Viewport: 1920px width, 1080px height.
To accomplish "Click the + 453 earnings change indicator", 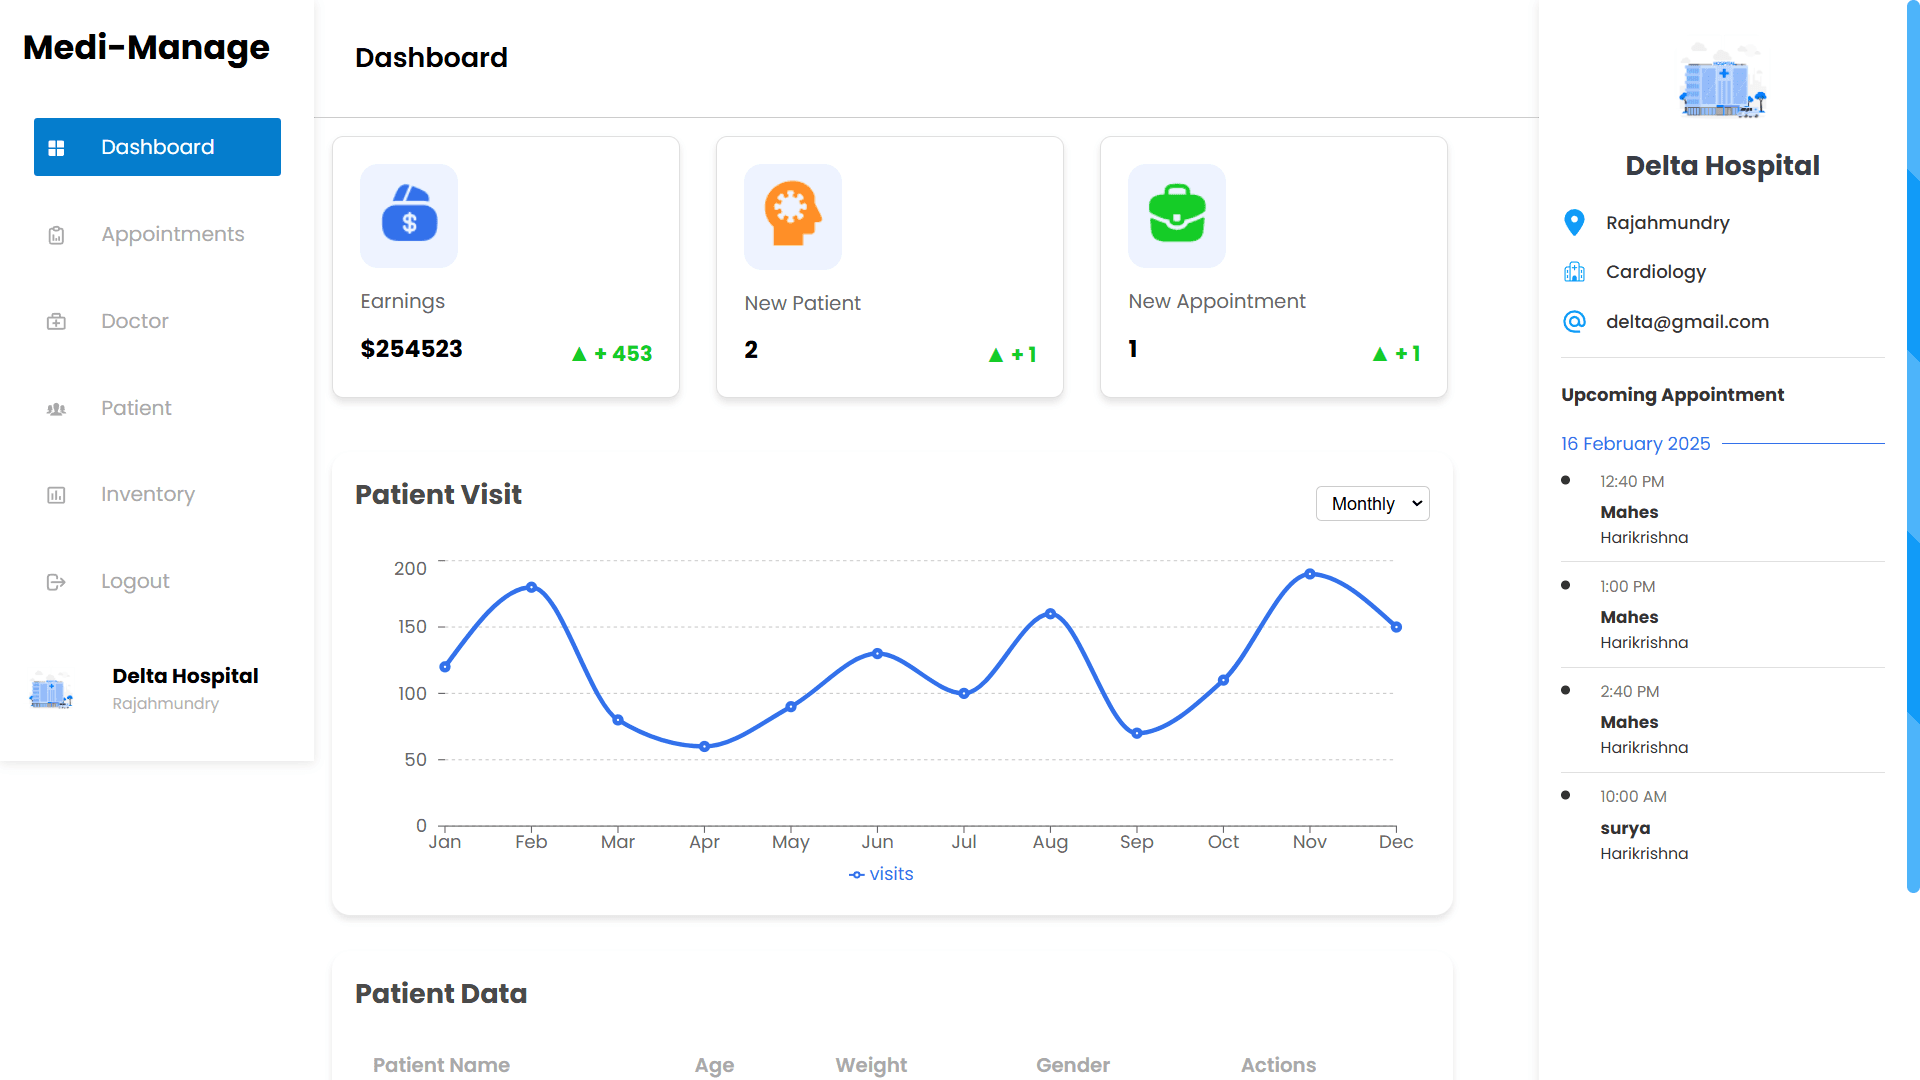I will [611, 354].
